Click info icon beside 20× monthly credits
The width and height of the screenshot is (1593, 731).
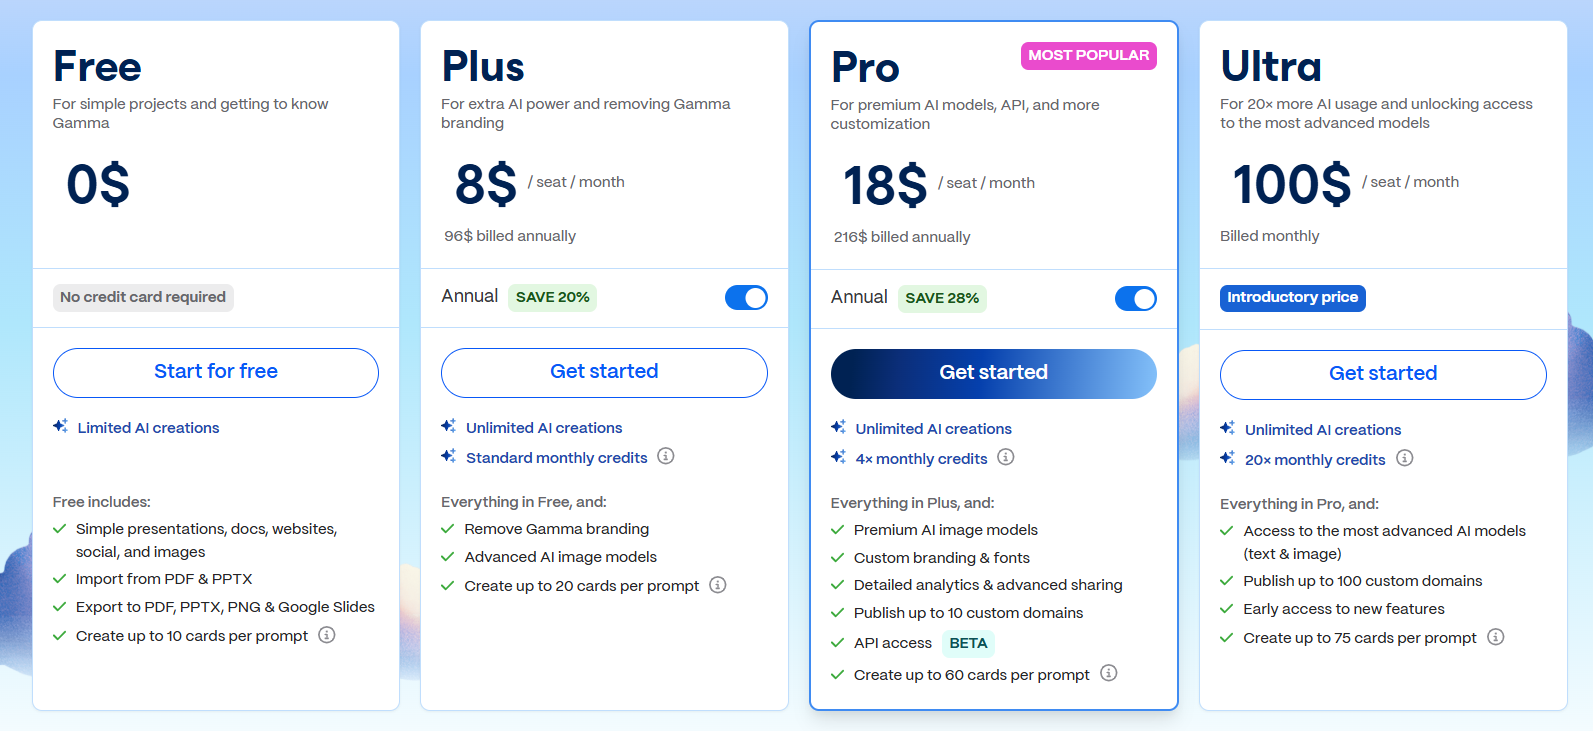click(x=1405, y=458)
